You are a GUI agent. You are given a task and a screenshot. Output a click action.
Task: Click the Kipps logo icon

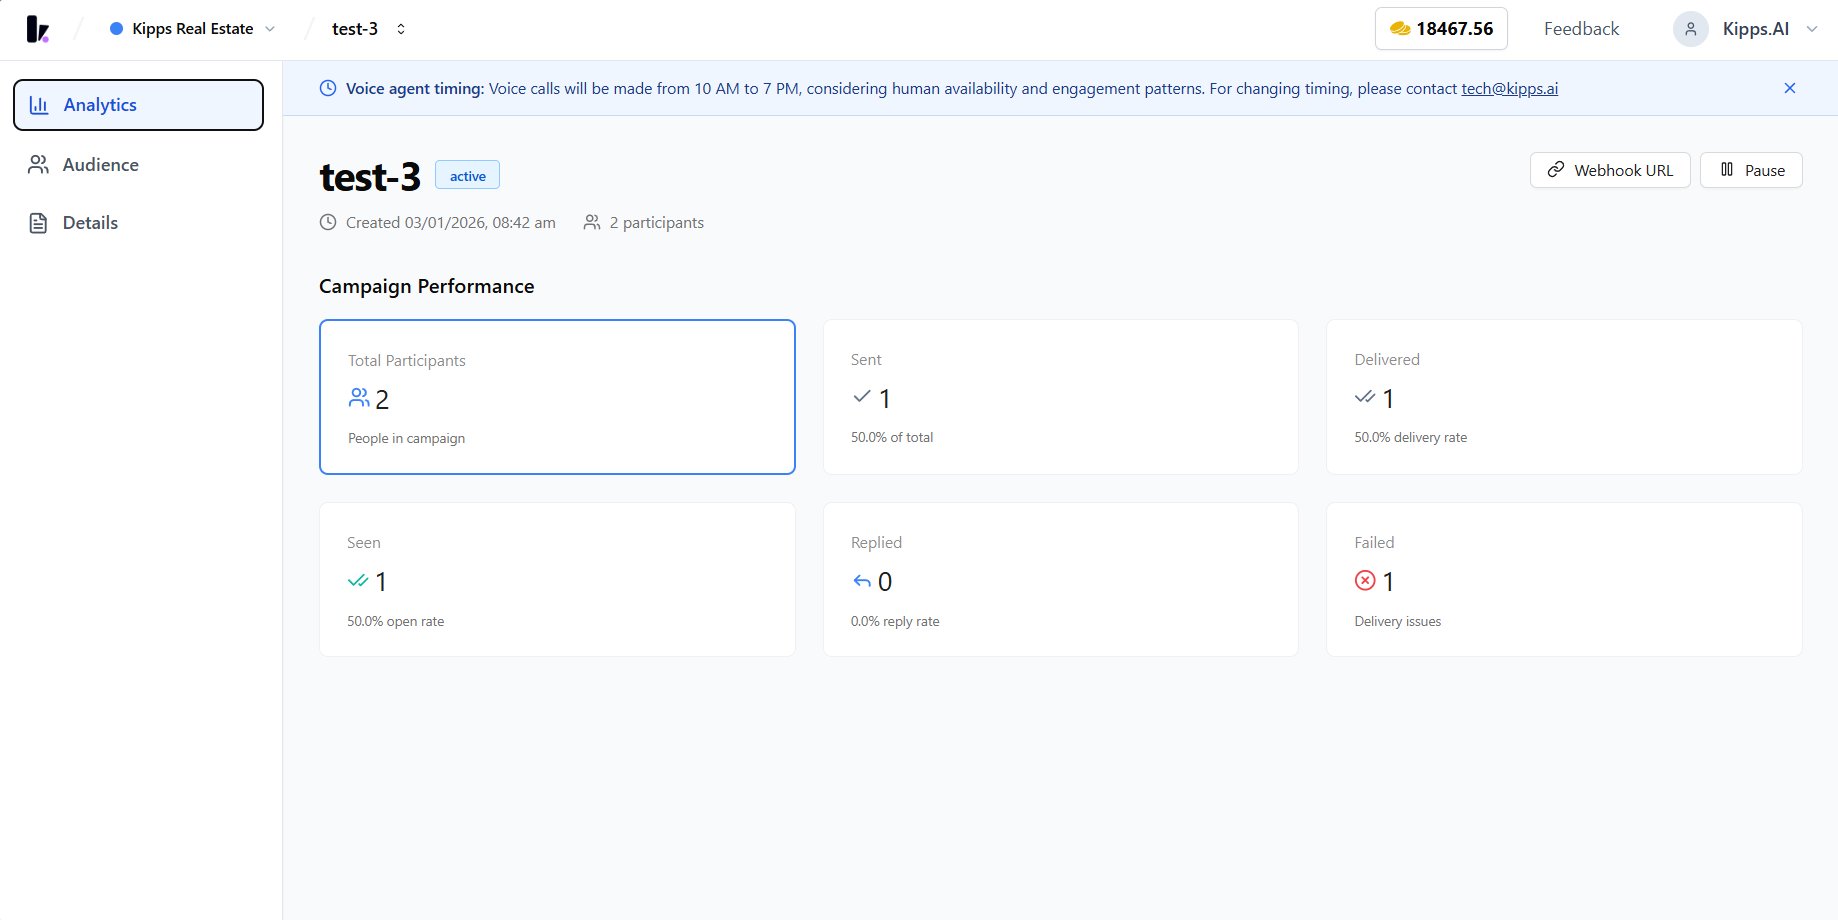pos(37,29)
